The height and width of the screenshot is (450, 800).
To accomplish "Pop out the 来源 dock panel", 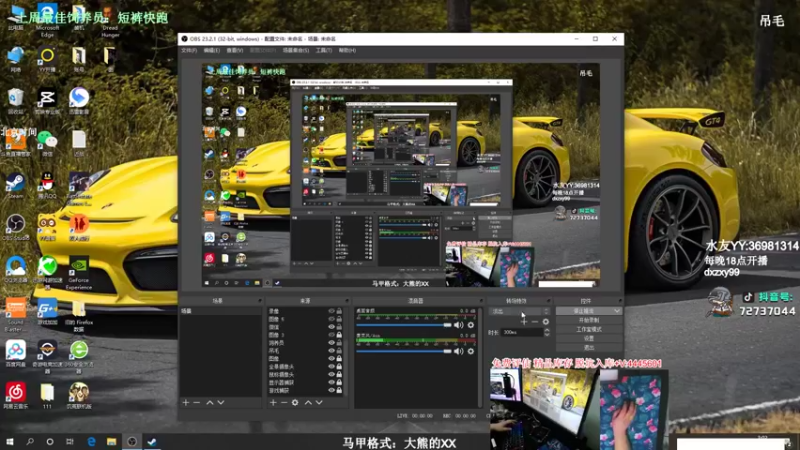I will pos(347,301).
